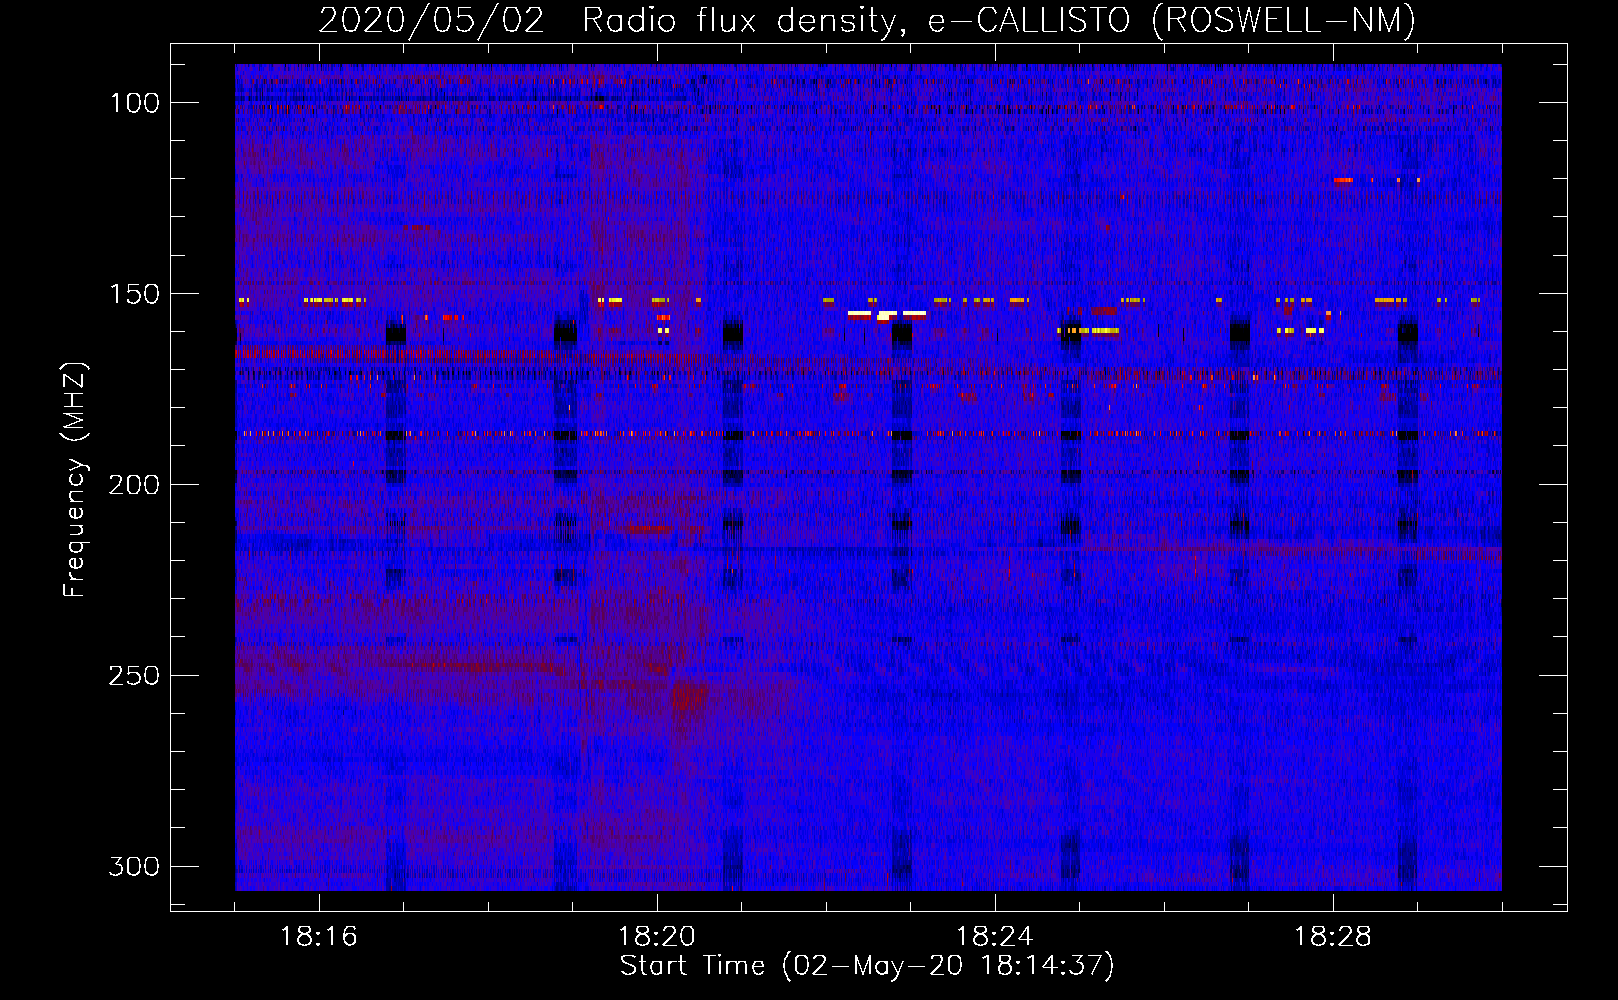Click the 150 frequency tick label
The height and width of the screenshot is (1000, 1618).
coord(135,294)
